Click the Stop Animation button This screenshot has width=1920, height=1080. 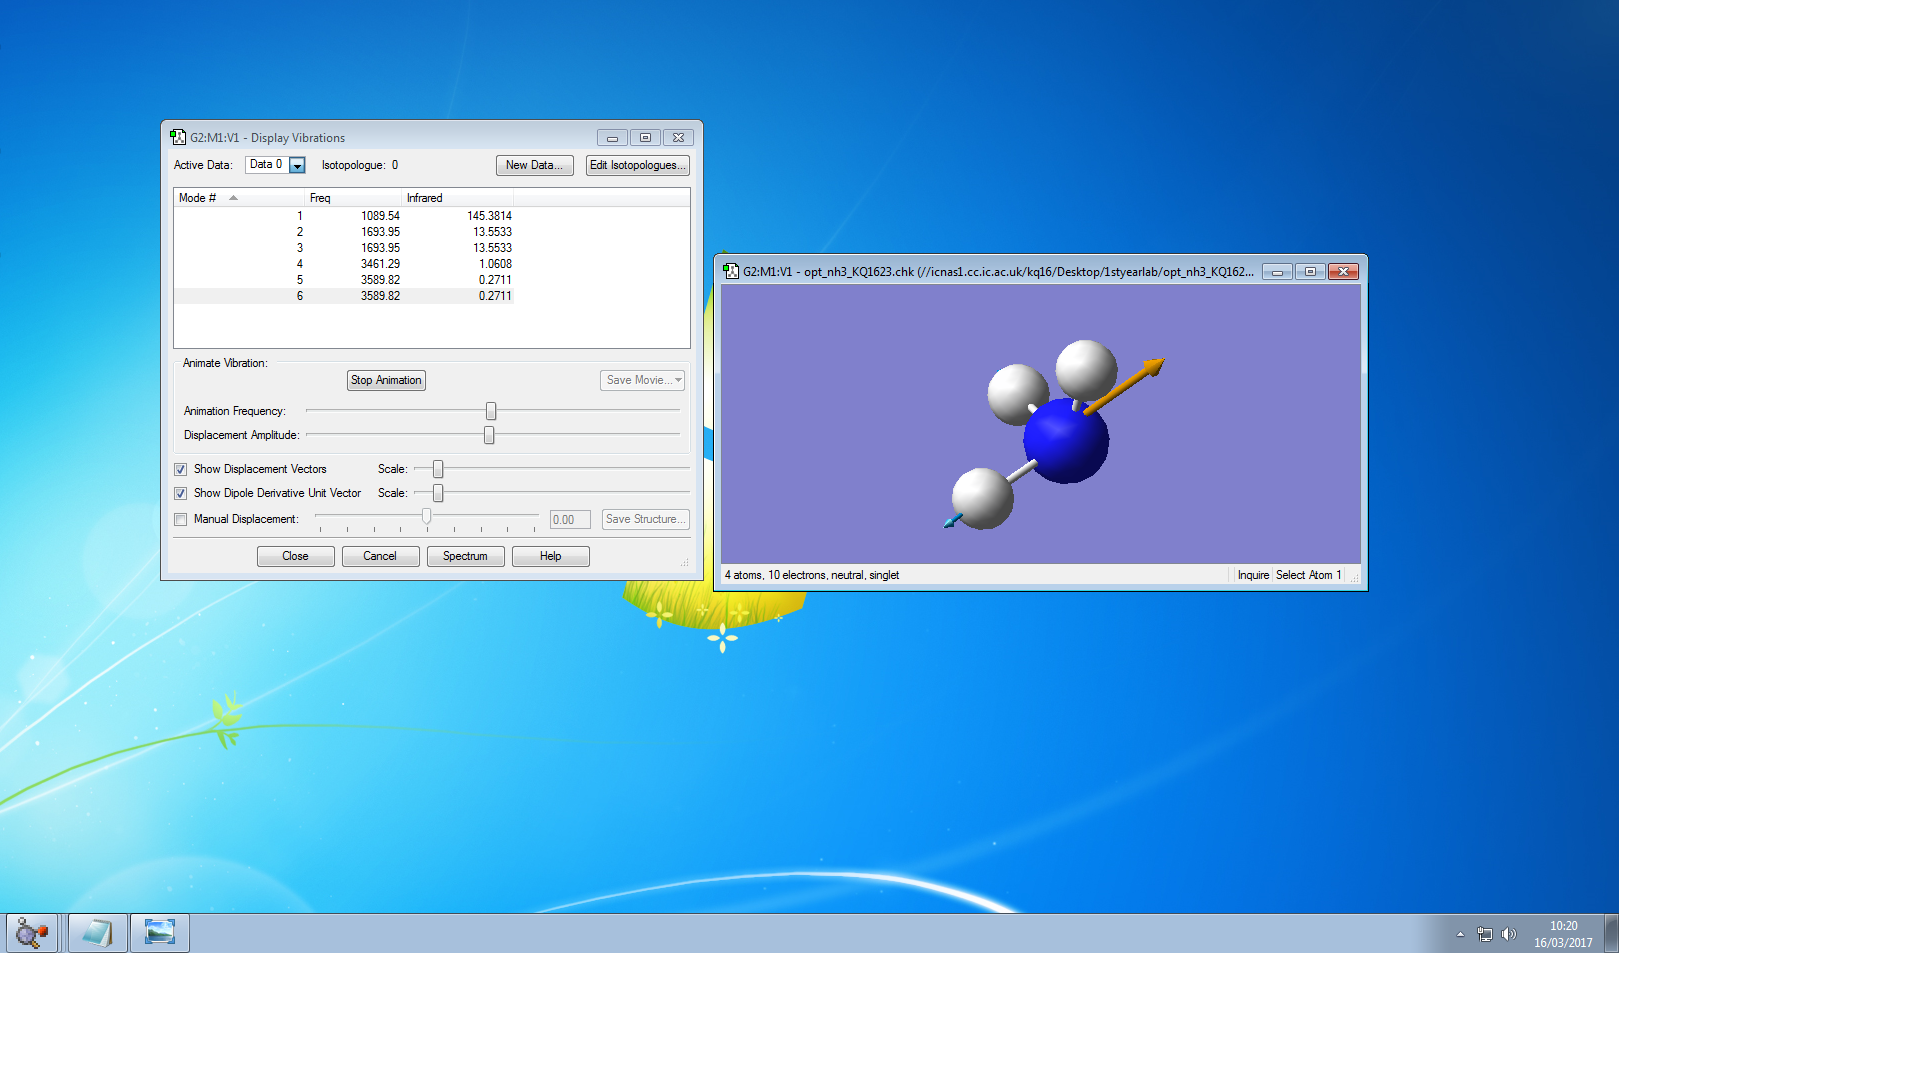[x=386, y=380]
